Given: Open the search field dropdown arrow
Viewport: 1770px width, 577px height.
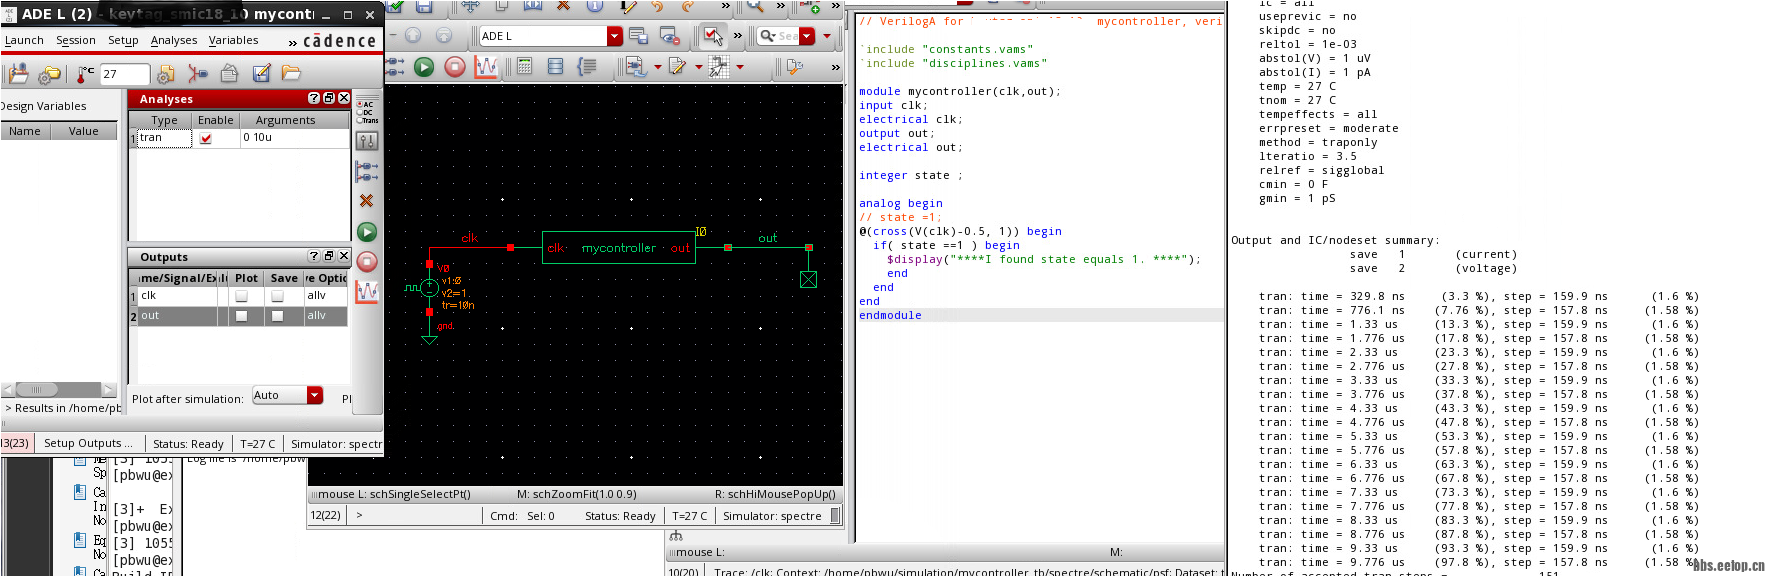Looking at the screenshot, I should tap(806, 36).
